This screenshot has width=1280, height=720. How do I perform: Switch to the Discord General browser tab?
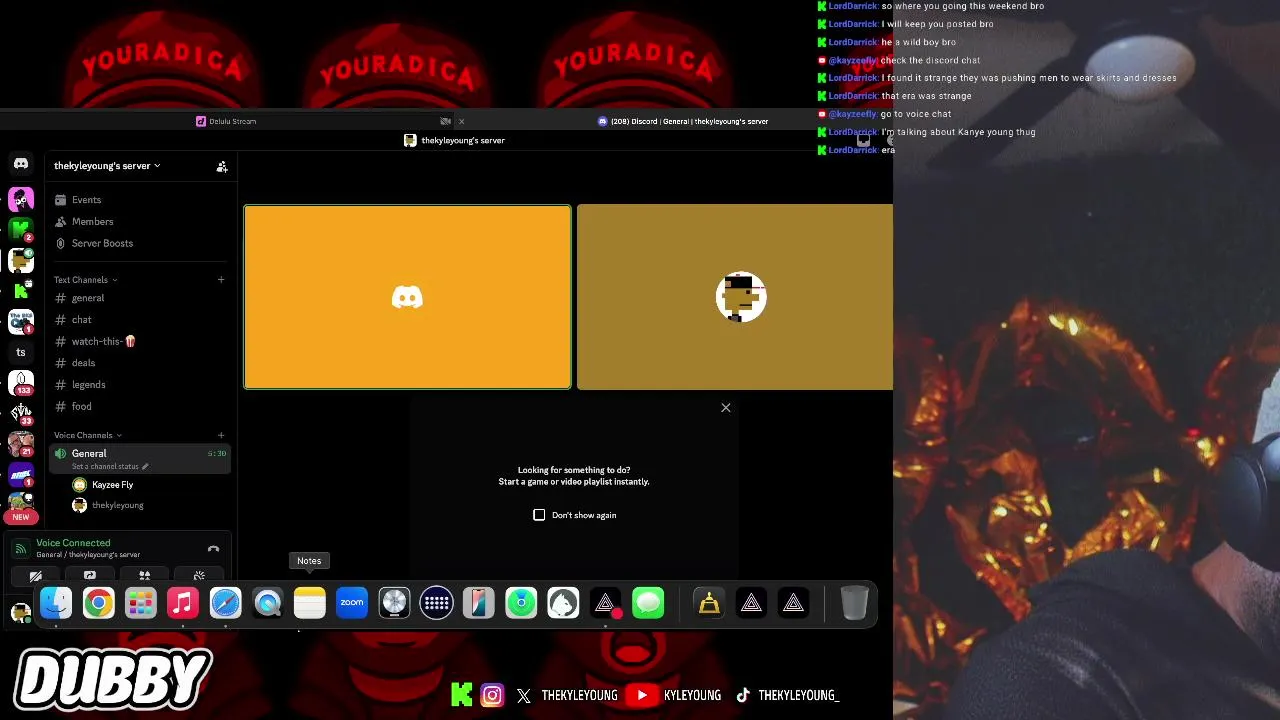tap(683, 121)
